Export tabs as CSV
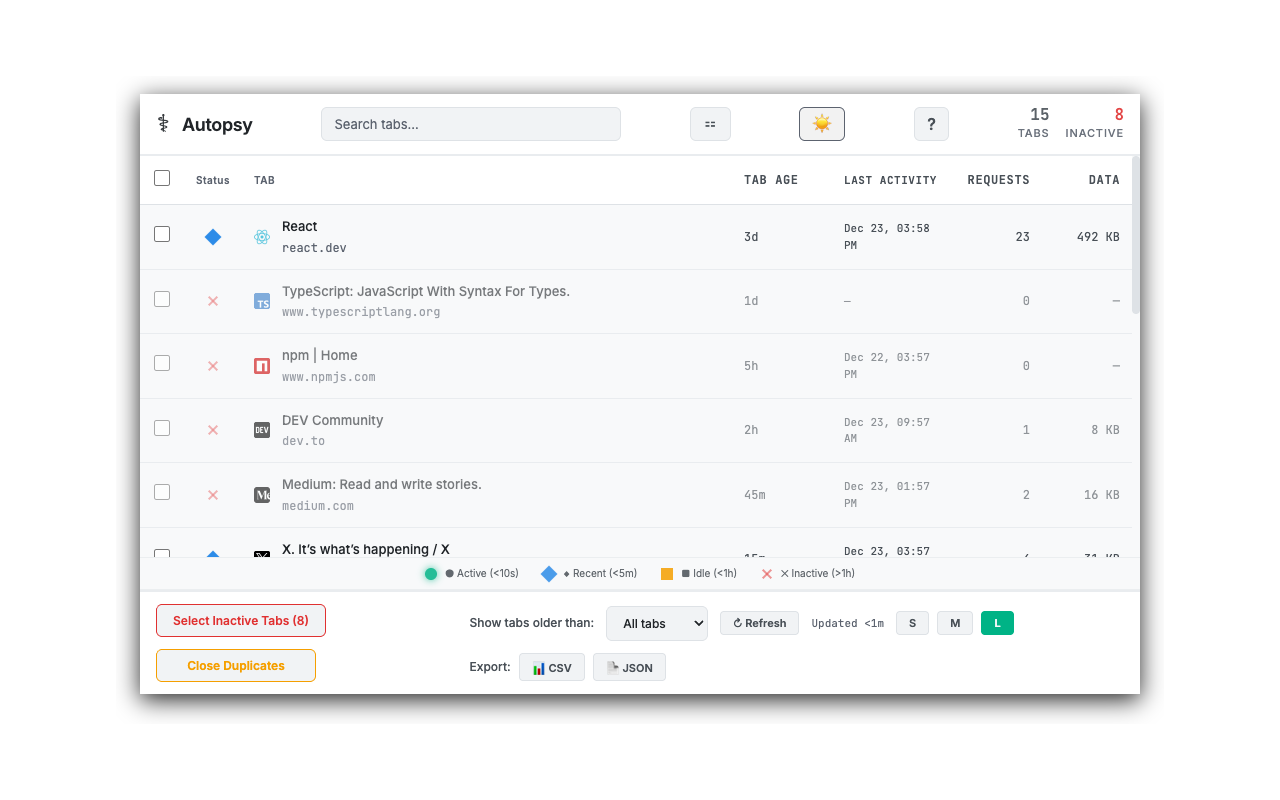 tap(551, 667)
